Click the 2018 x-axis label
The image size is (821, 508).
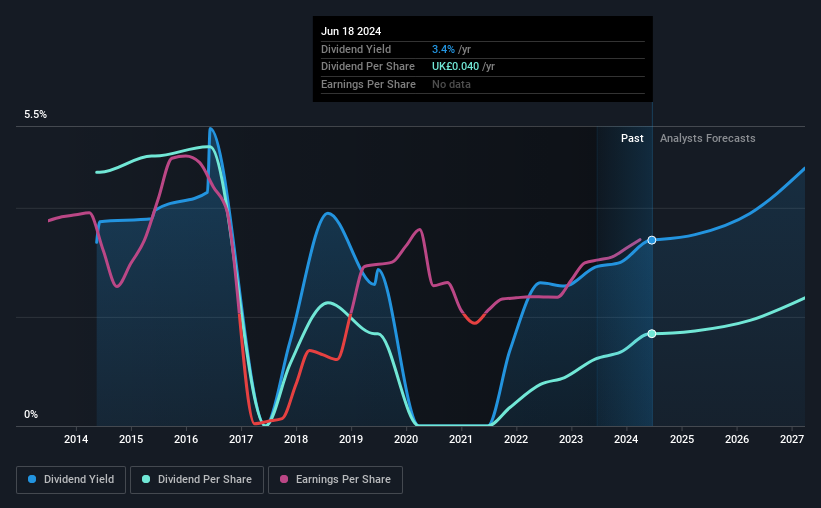(296, 439)
